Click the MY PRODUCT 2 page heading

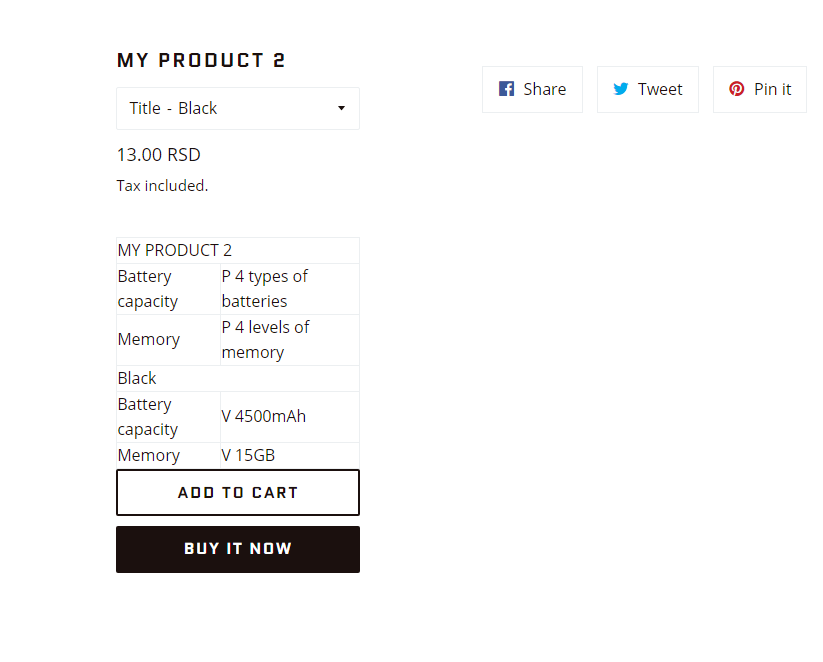tap(201, 60)
